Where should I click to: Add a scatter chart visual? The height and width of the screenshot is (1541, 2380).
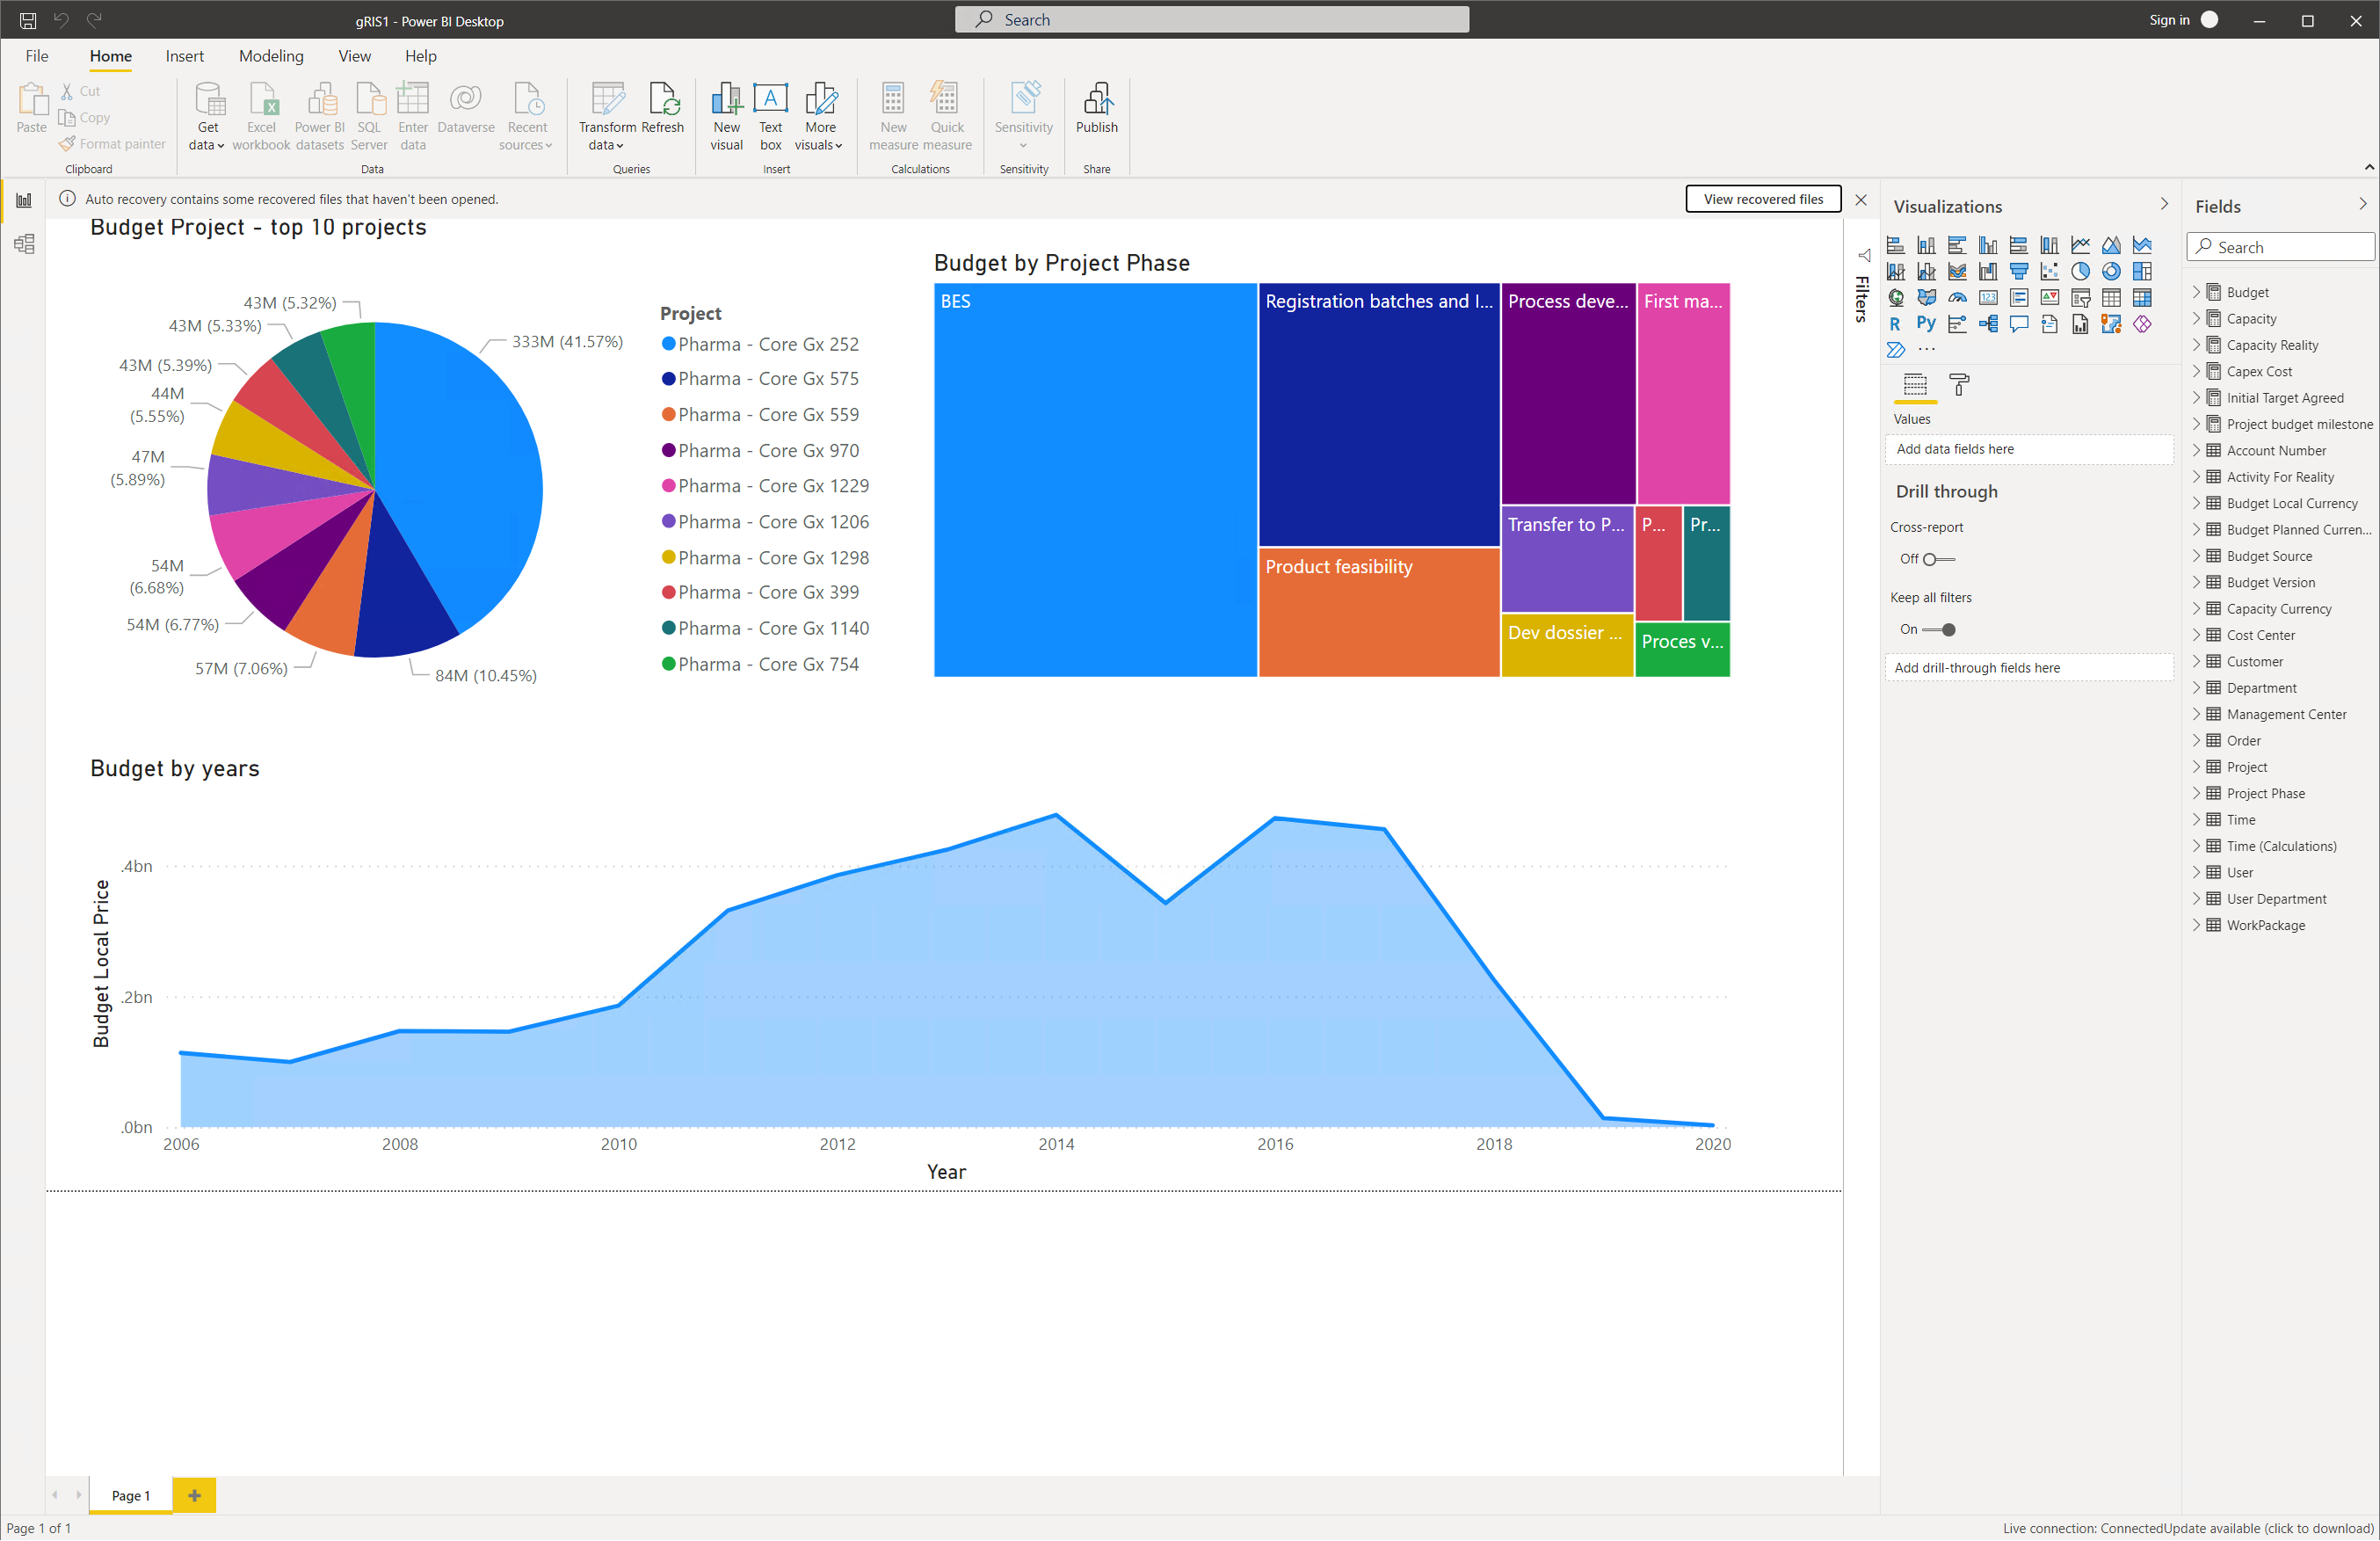pos(2049,271)
